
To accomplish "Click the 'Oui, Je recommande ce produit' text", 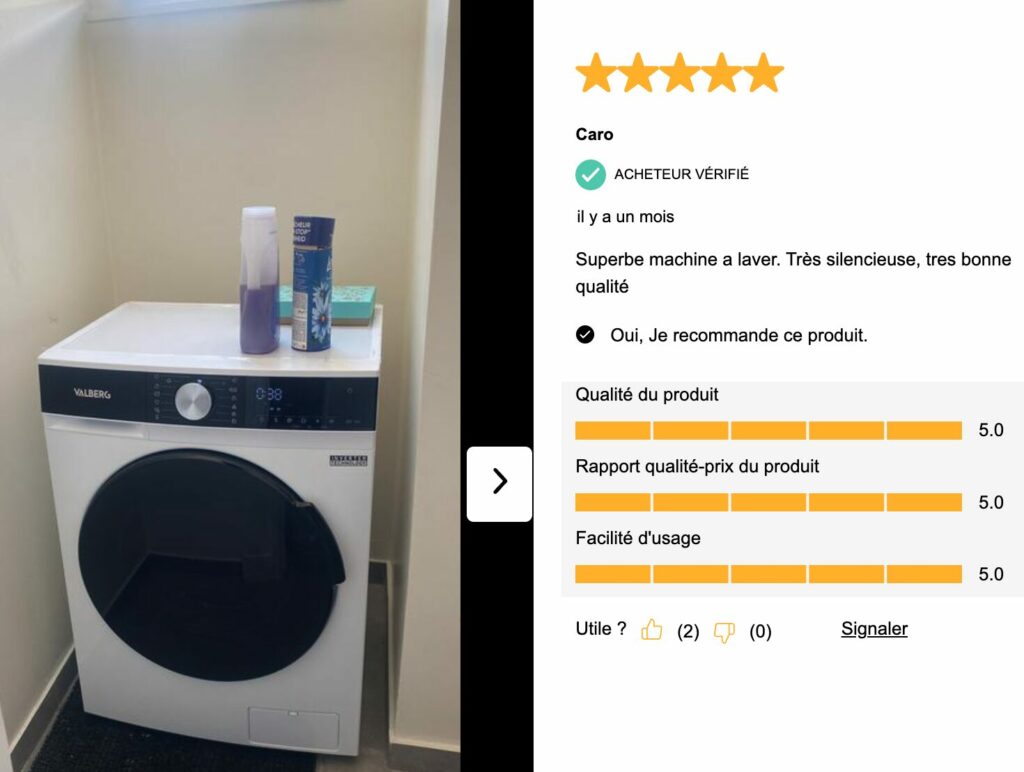I will pyautogui.click(x=739, y=335).
